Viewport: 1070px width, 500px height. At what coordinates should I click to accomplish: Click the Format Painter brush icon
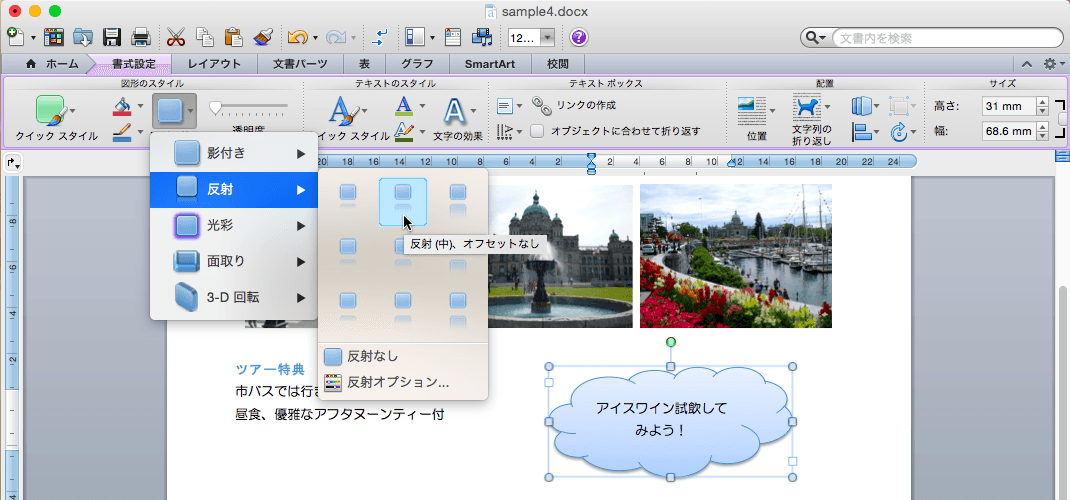click(263, 38)
